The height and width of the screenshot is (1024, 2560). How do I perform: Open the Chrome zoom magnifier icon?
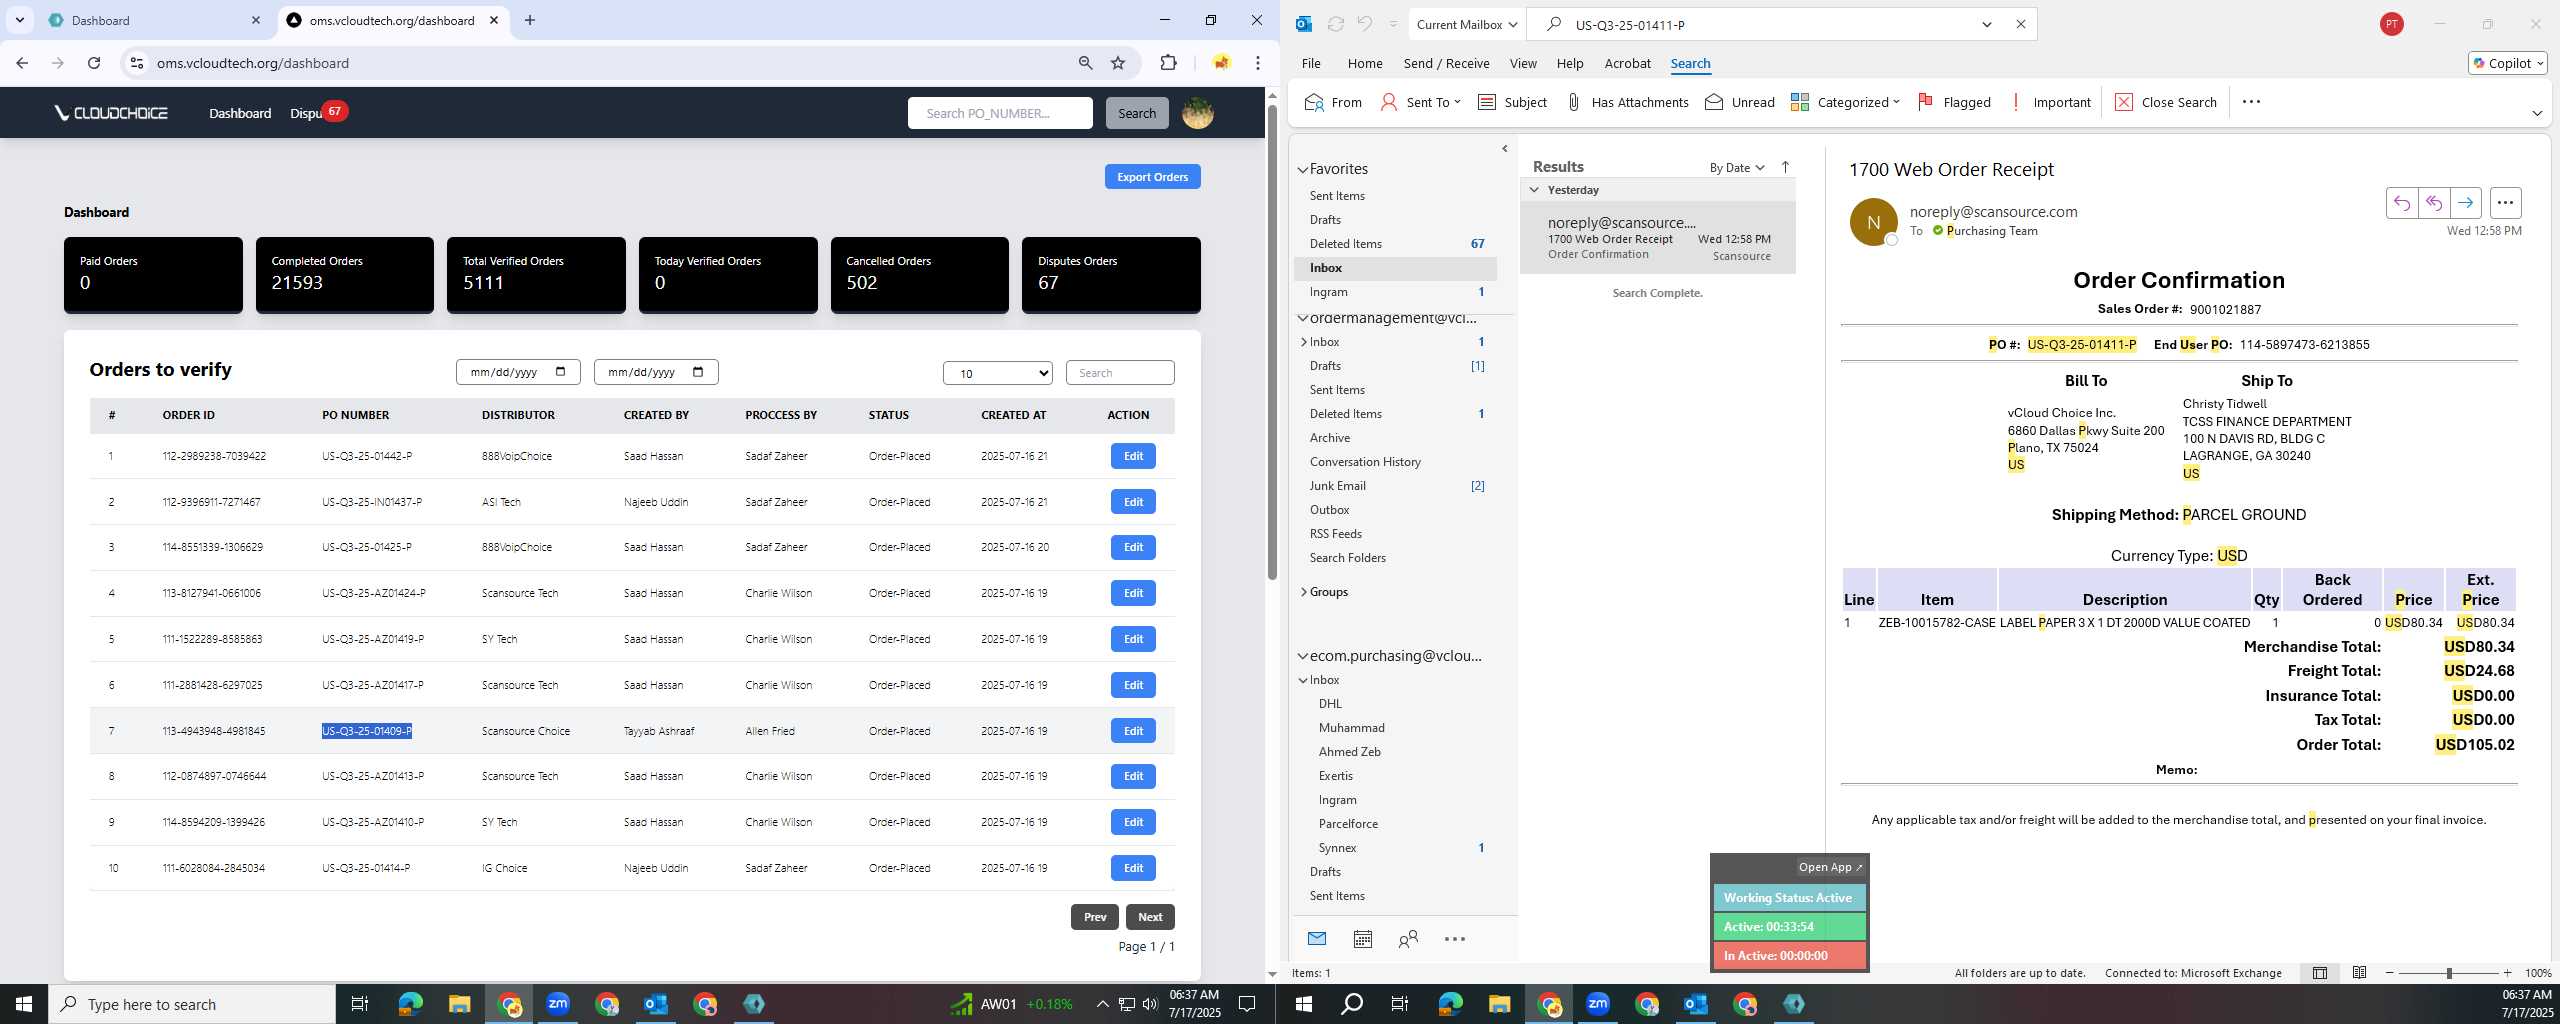1085,63
